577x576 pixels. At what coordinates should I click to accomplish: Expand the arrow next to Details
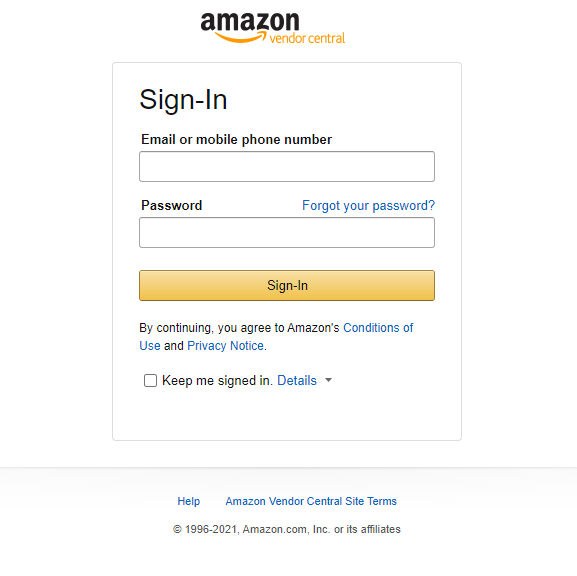coord(329,380)
